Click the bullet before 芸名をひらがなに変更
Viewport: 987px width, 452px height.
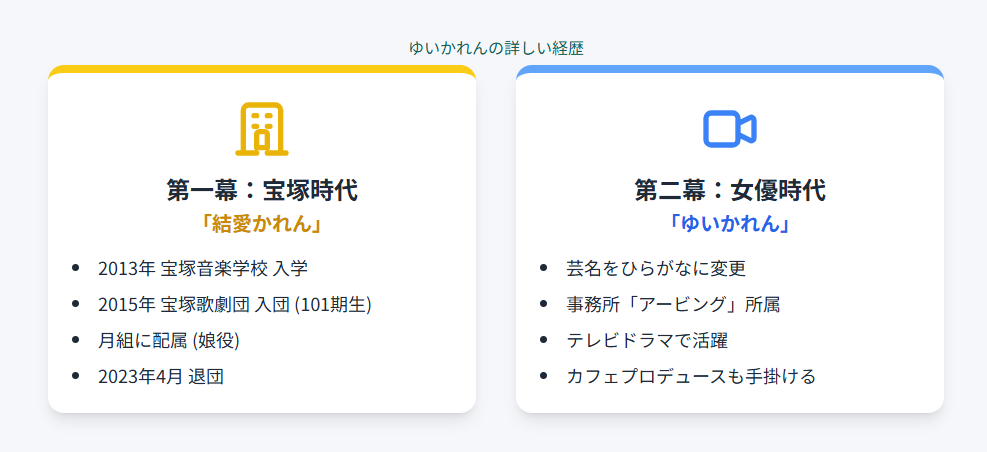544,268
